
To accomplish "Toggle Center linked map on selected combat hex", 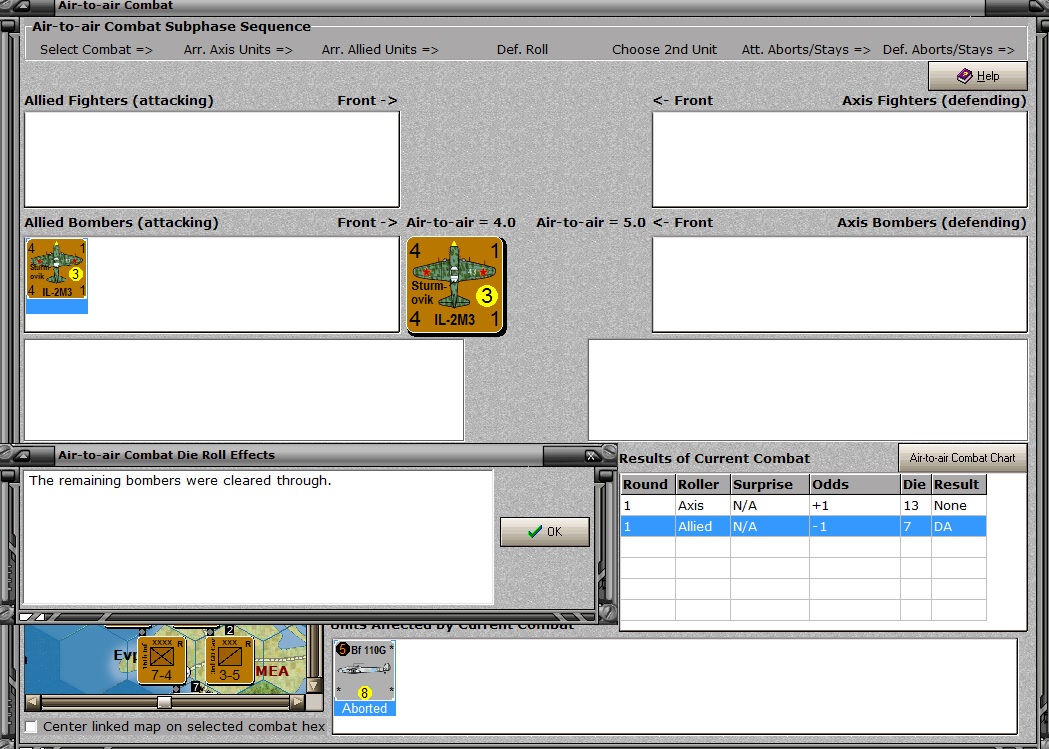I will pos(31,726).
